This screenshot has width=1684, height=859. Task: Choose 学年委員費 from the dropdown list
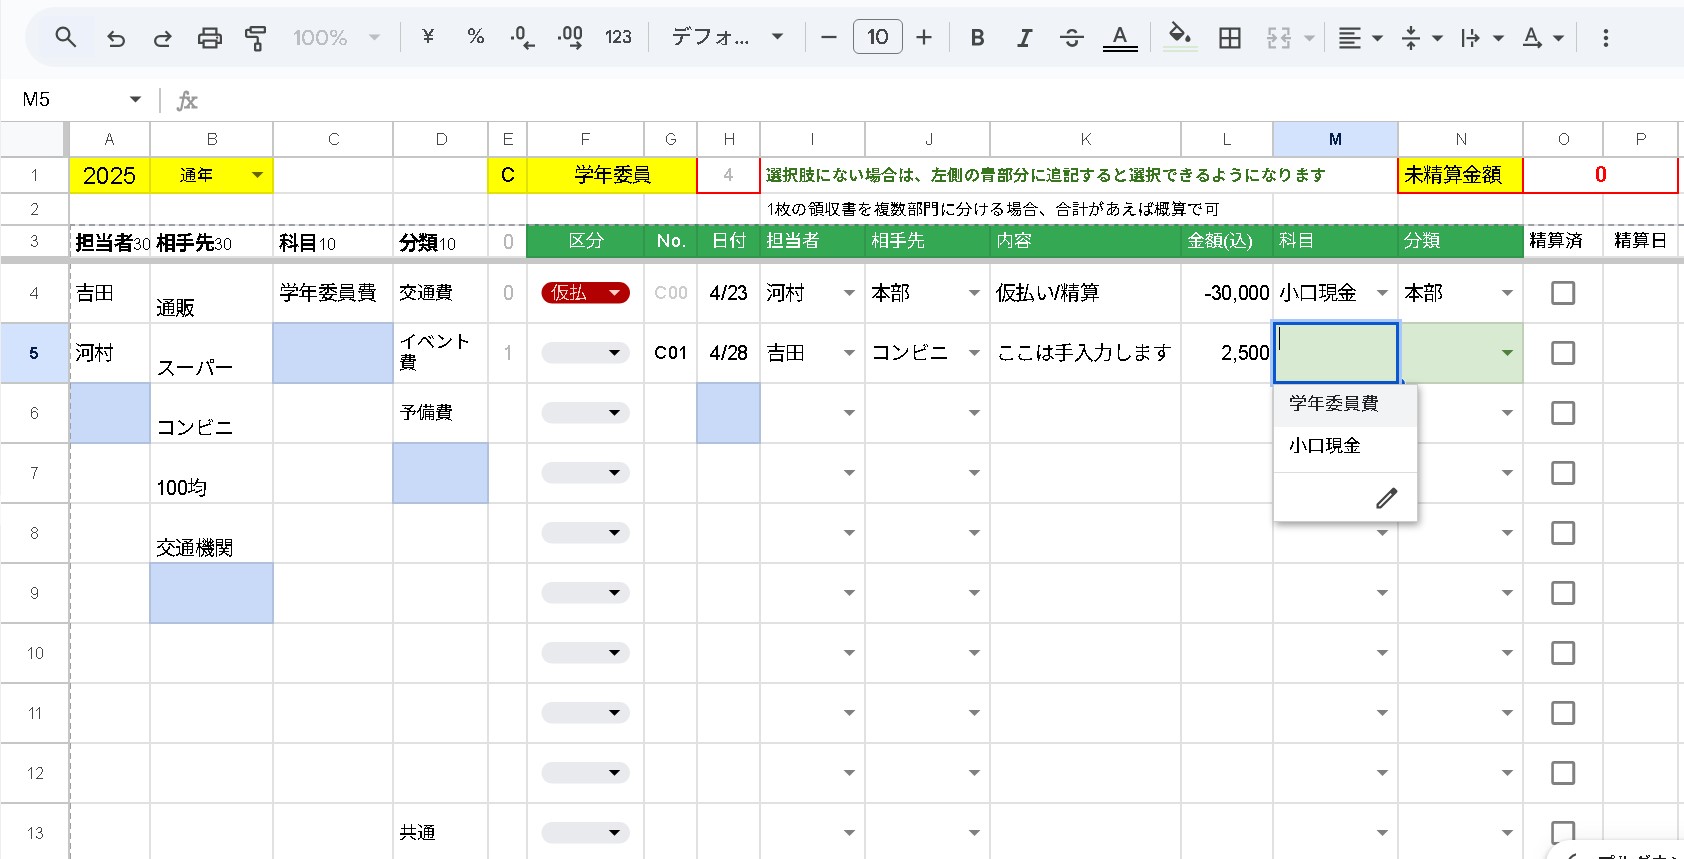click(x=1334, y=404)
